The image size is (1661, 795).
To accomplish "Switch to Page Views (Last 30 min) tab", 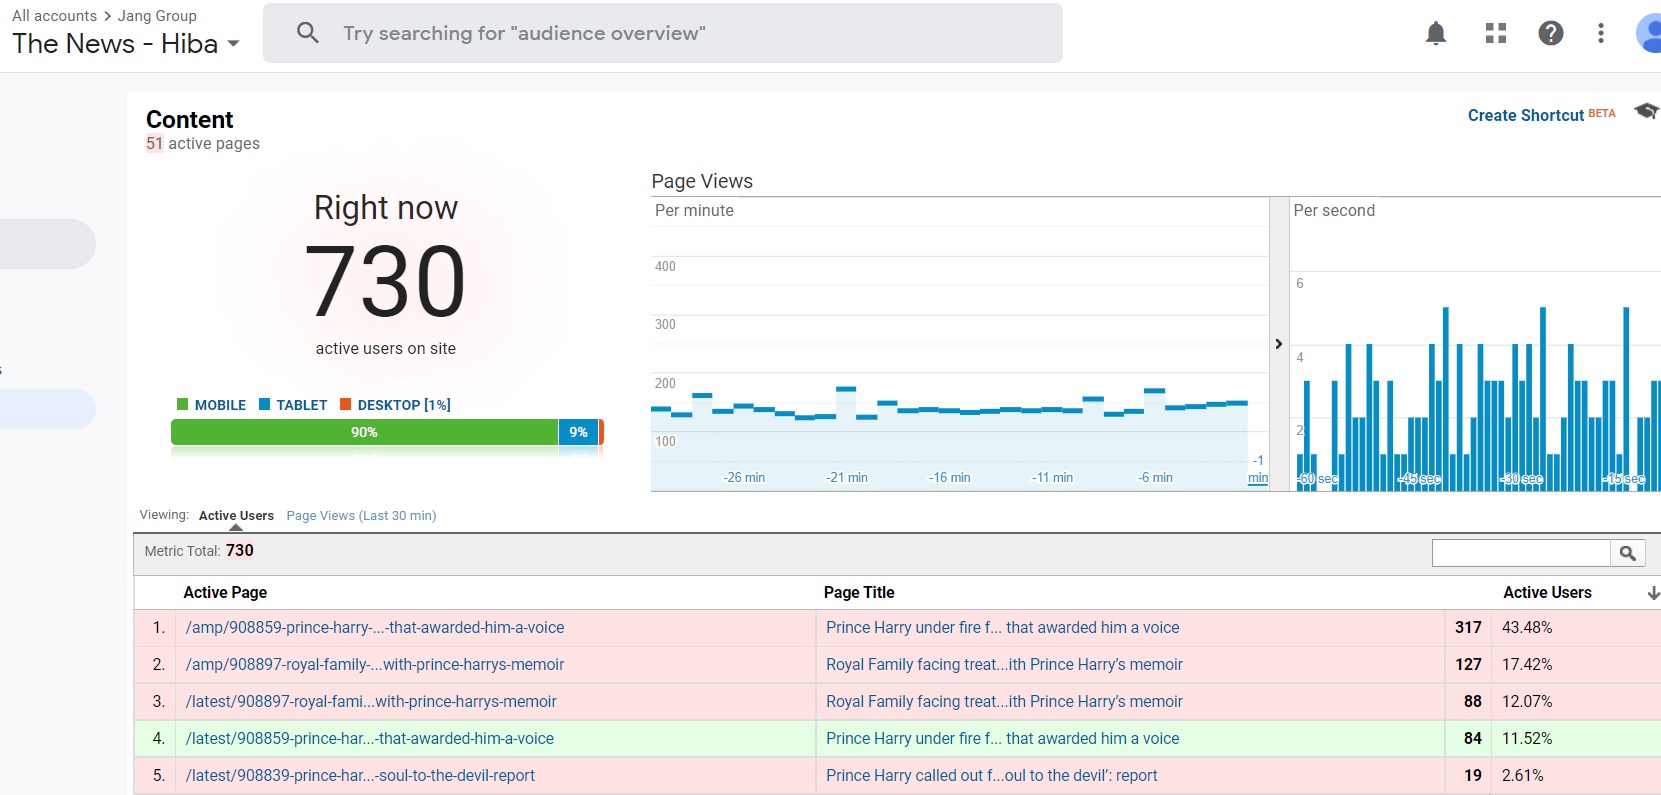I will 361,516.
